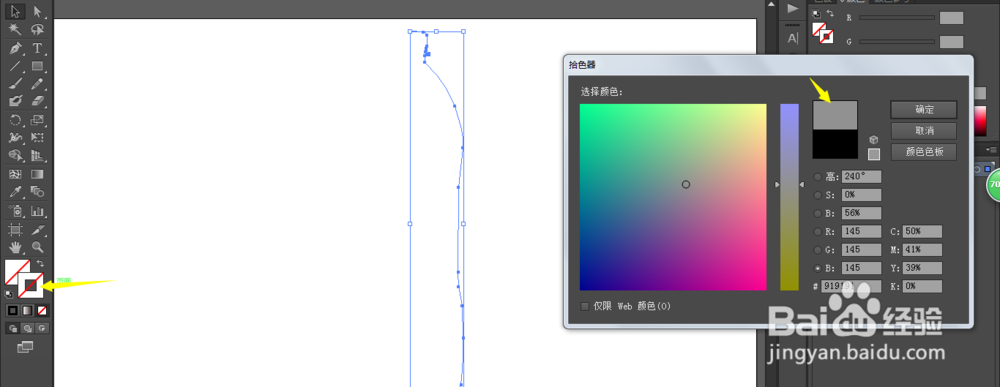Apply None mode in the toolbar

41,310
